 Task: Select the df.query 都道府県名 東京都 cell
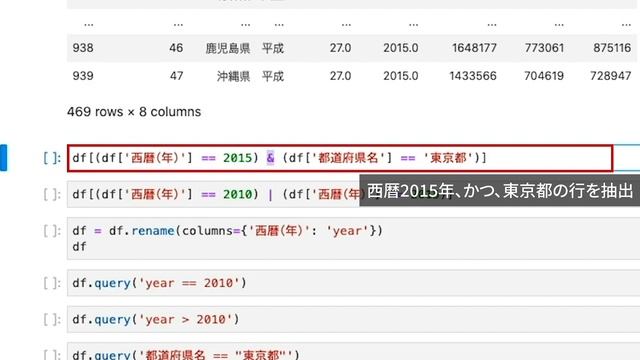click(x=353, y=351)
